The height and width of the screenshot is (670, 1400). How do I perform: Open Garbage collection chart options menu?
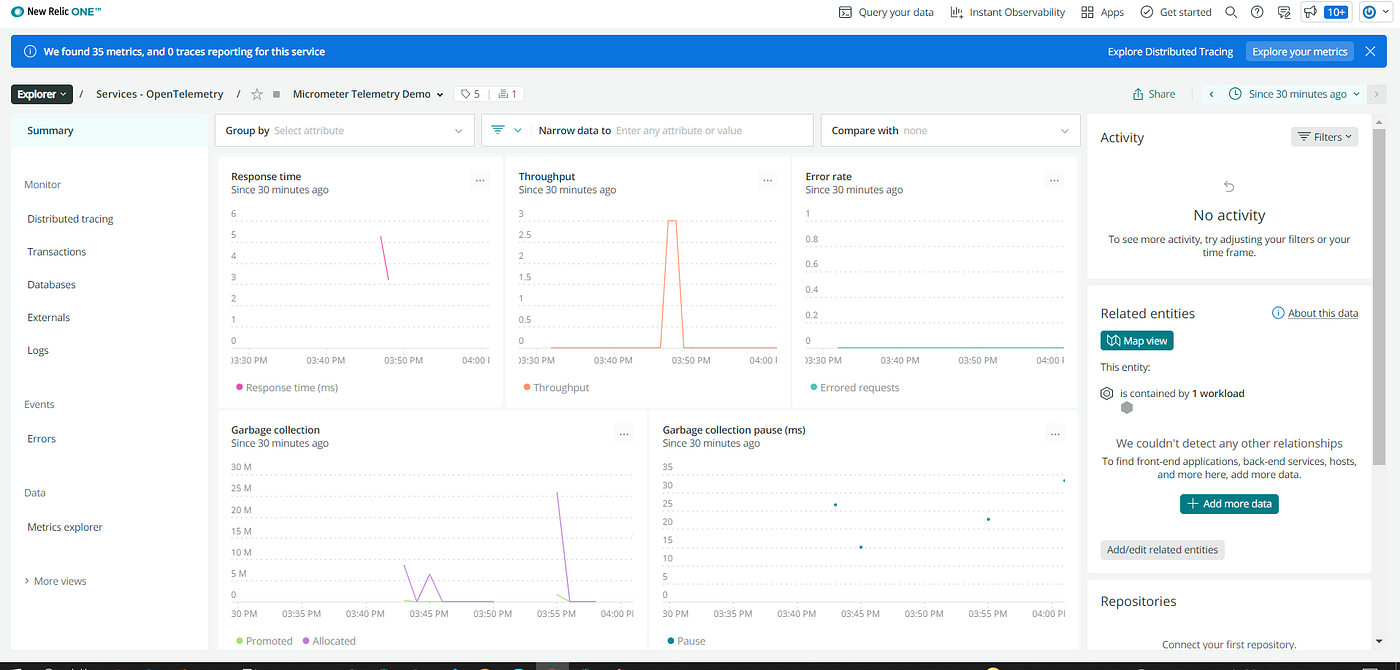[624, 434]
